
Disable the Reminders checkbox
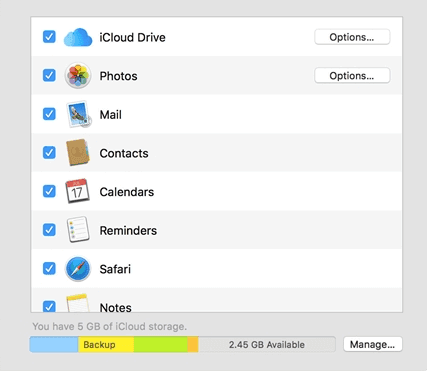(x=49, y=230)
